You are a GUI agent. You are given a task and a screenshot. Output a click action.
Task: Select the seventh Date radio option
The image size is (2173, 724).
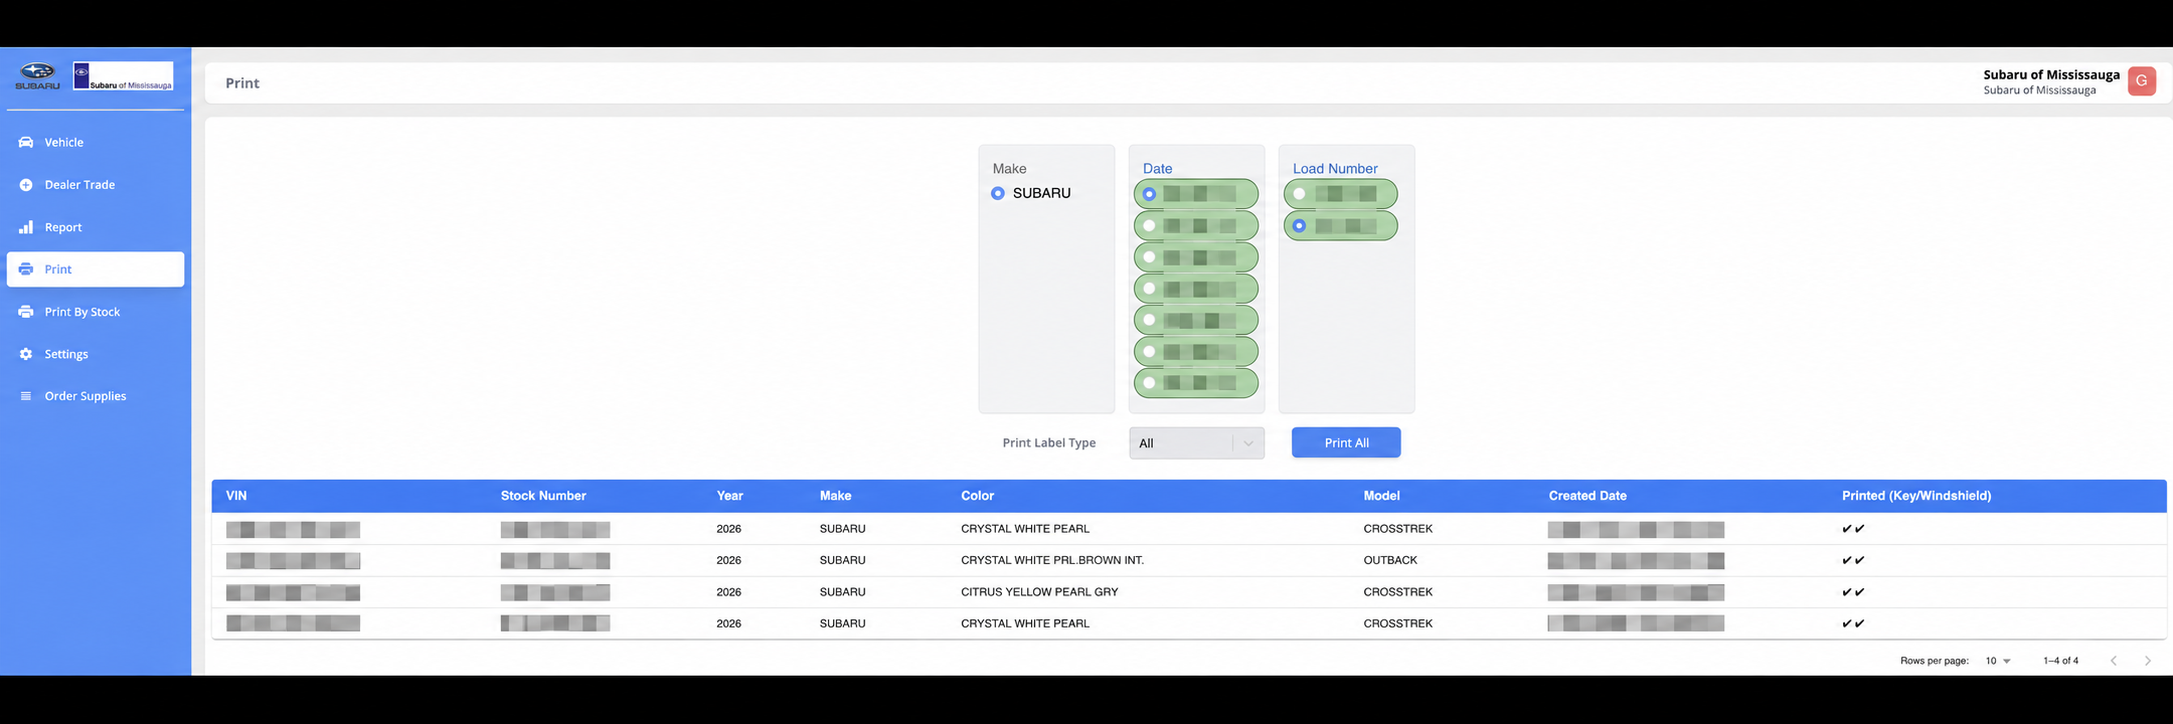[x=1149, y=383]
